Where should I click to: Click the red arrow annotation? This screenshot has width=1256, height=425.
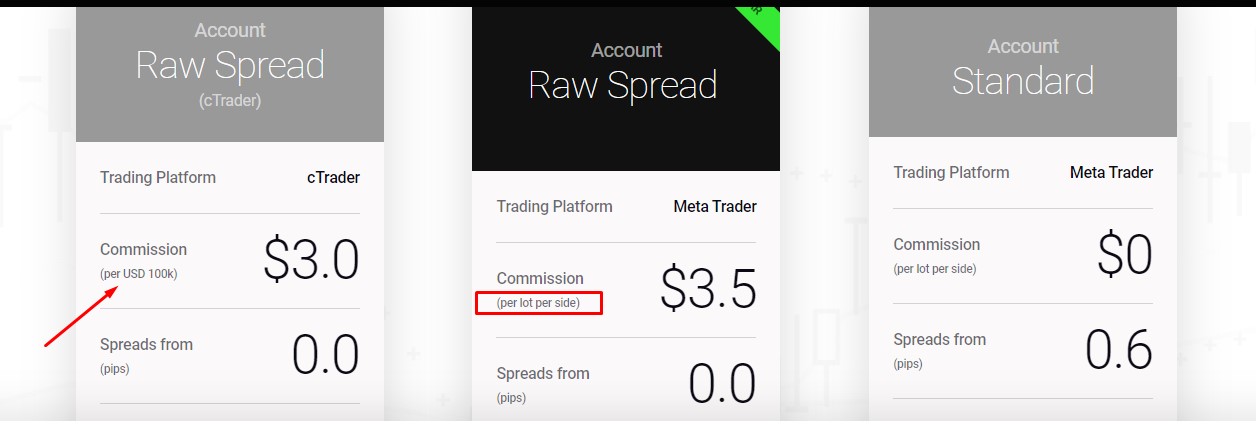(x=83, y=316)
